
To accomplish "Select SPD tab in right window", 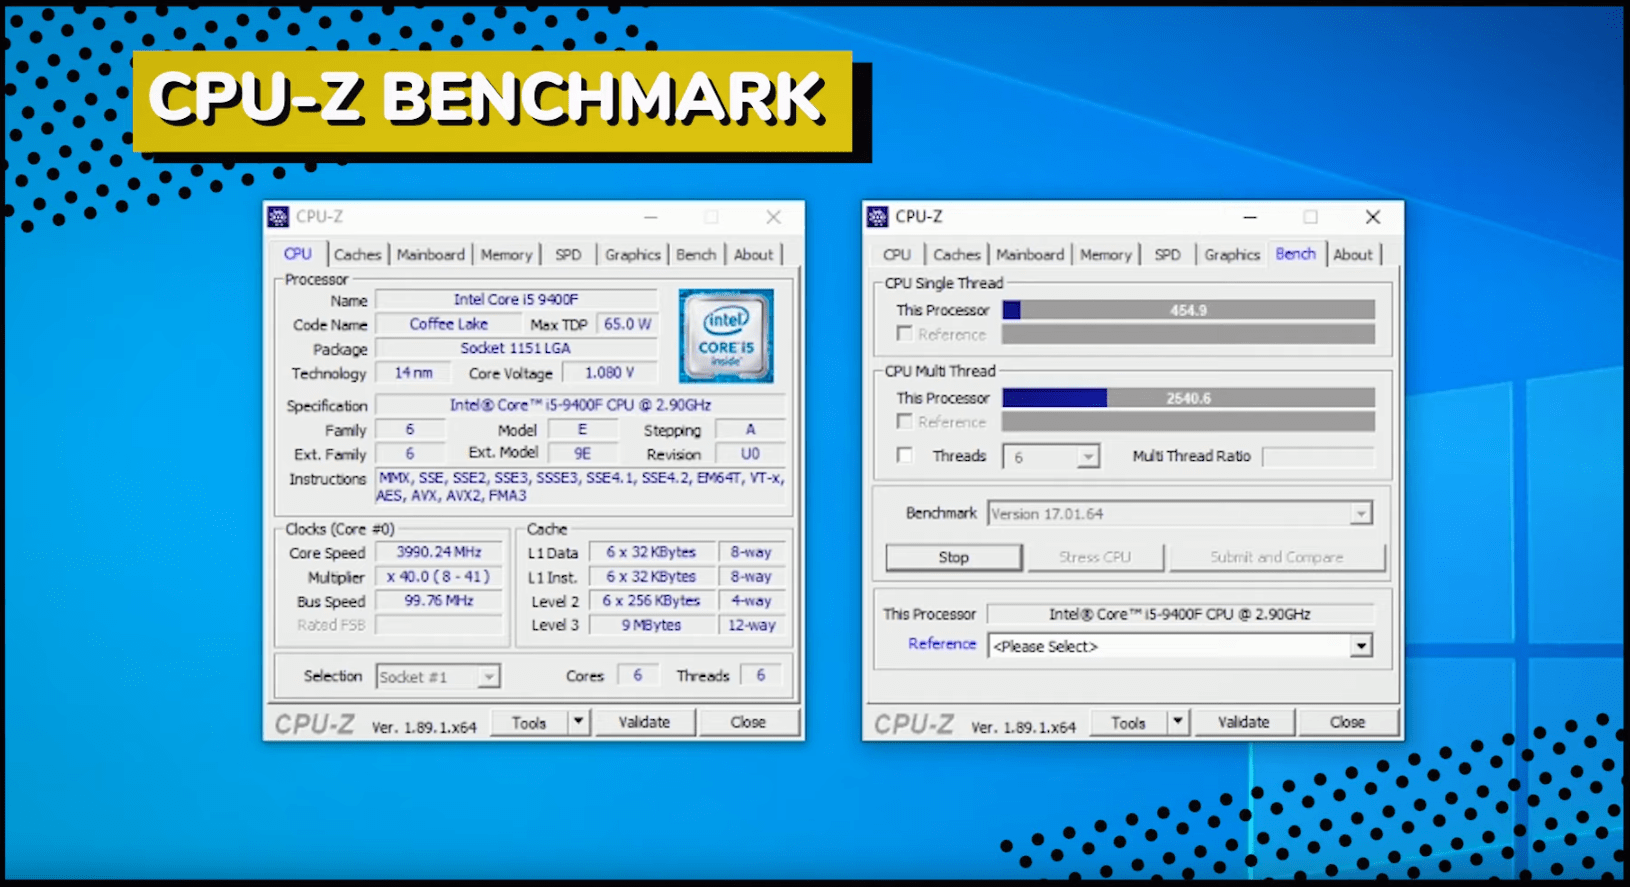I will point(1167,255).
